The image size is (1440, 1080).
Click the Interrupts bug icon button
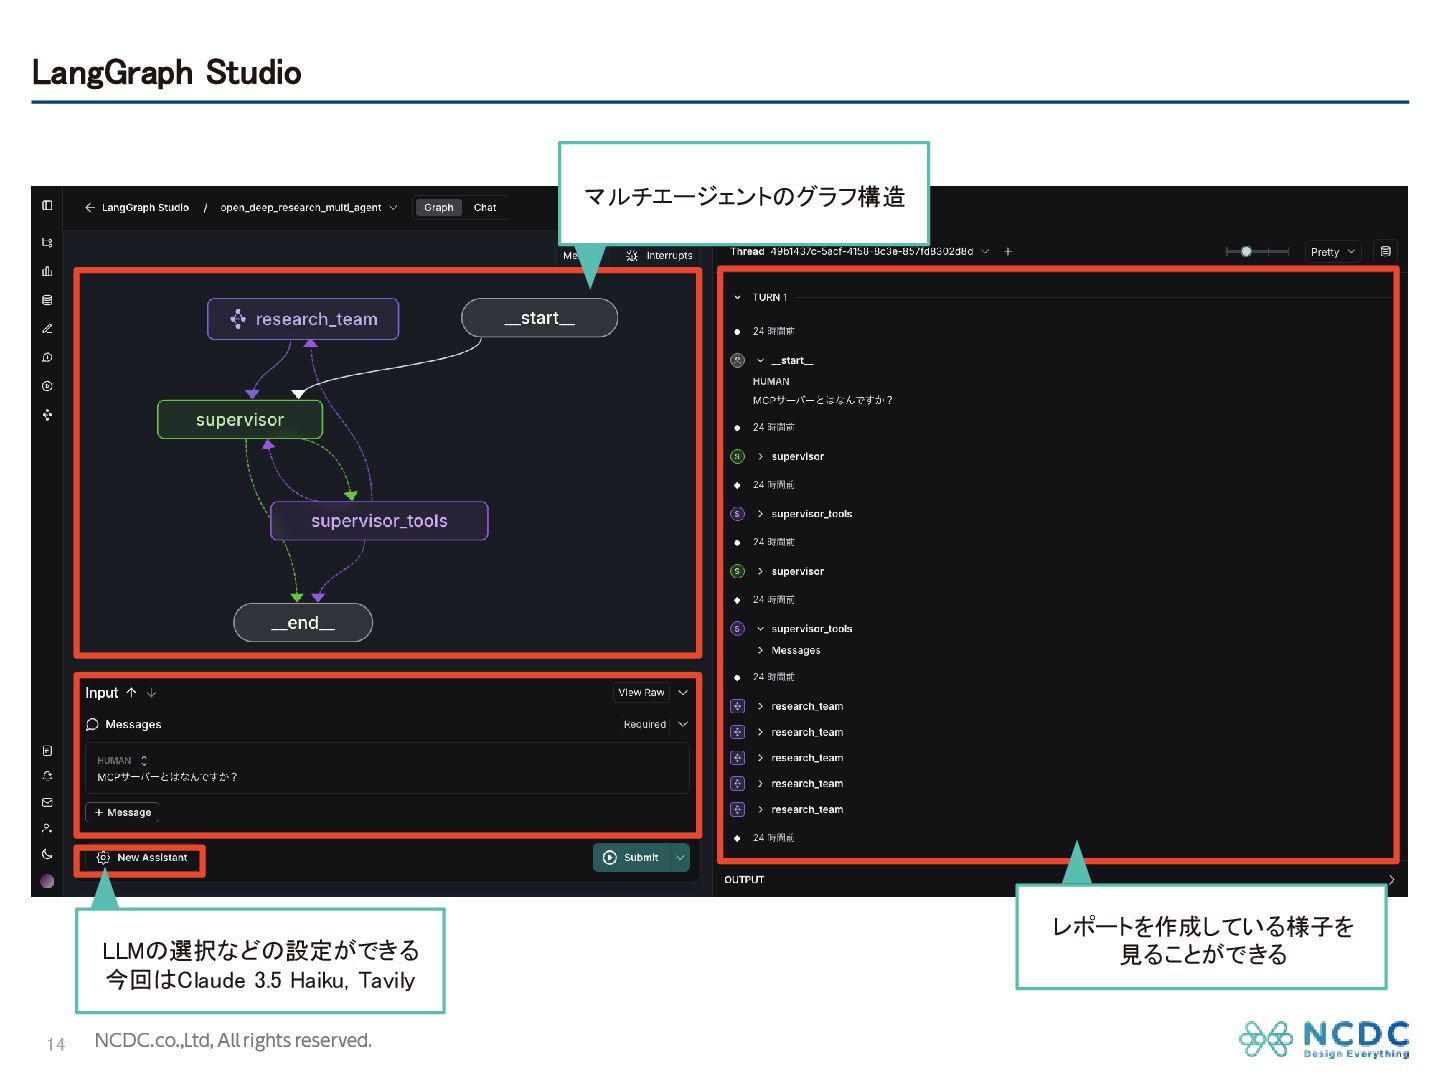click(659, 256)
